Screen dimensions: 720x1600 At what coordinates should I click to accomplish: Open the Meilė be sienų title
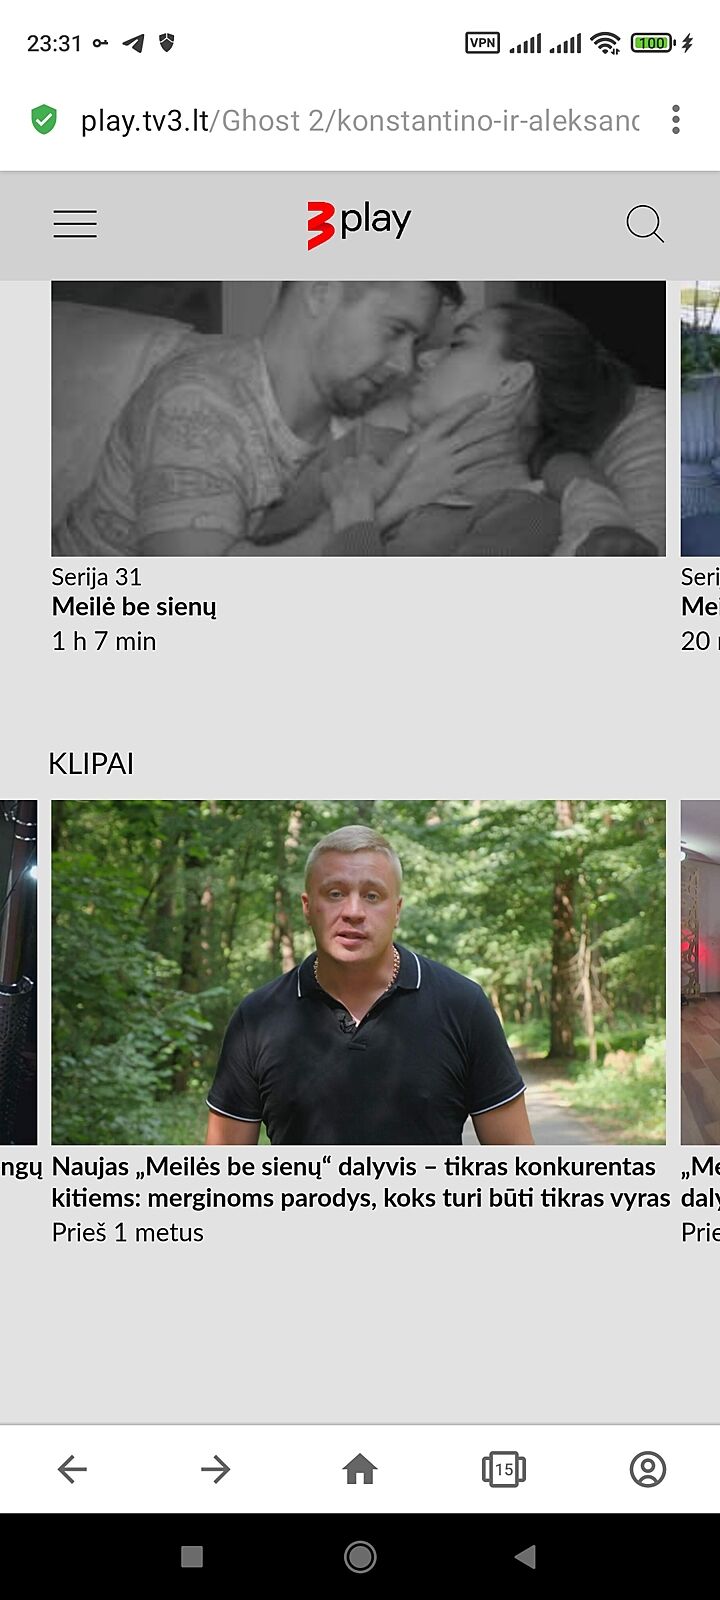coord(134,607)
